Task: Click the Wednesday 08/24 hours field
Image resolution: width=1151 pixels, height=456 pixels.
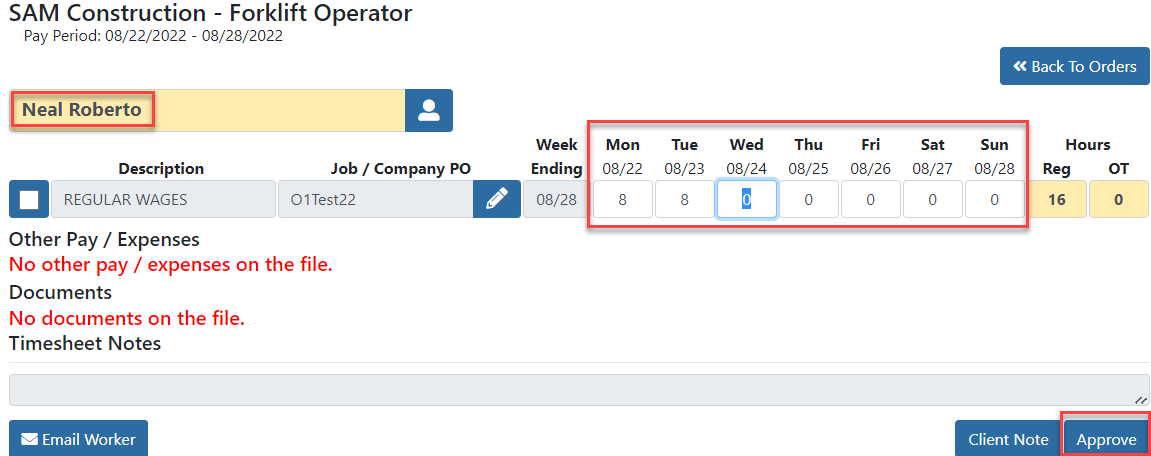Action: [x=746, y=199]
